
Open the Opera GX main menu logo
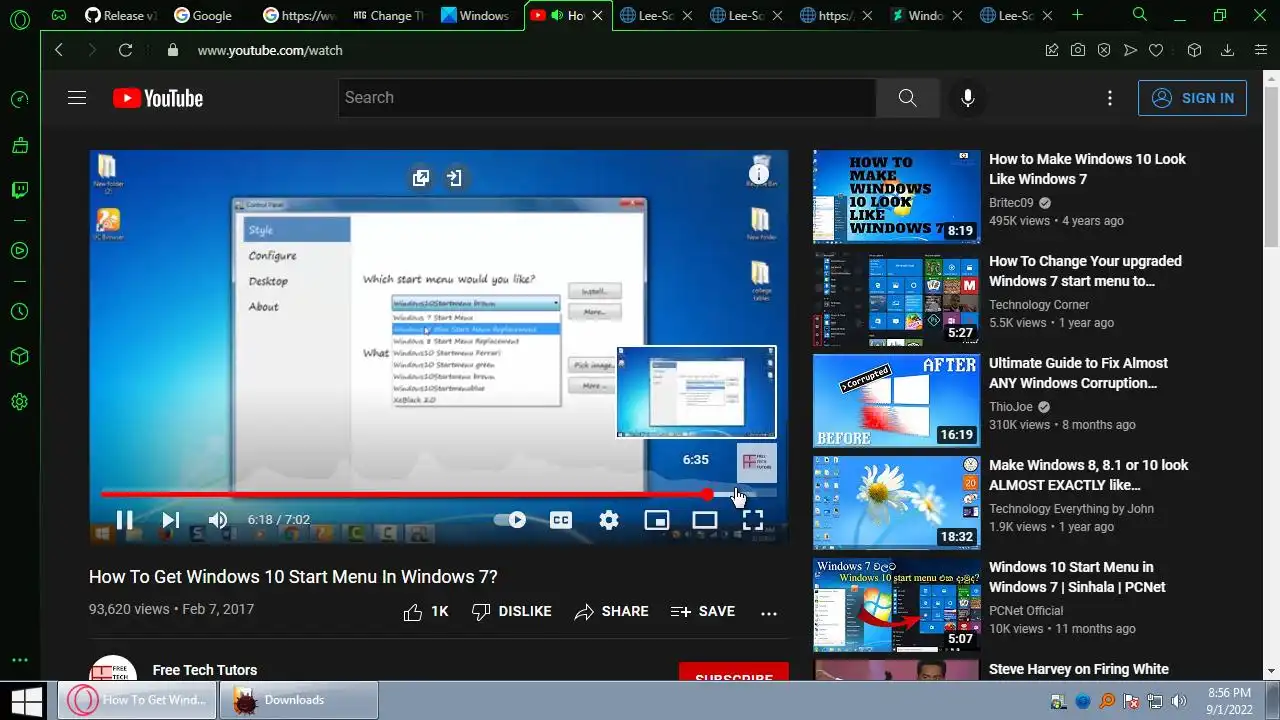tap(19, 19)
